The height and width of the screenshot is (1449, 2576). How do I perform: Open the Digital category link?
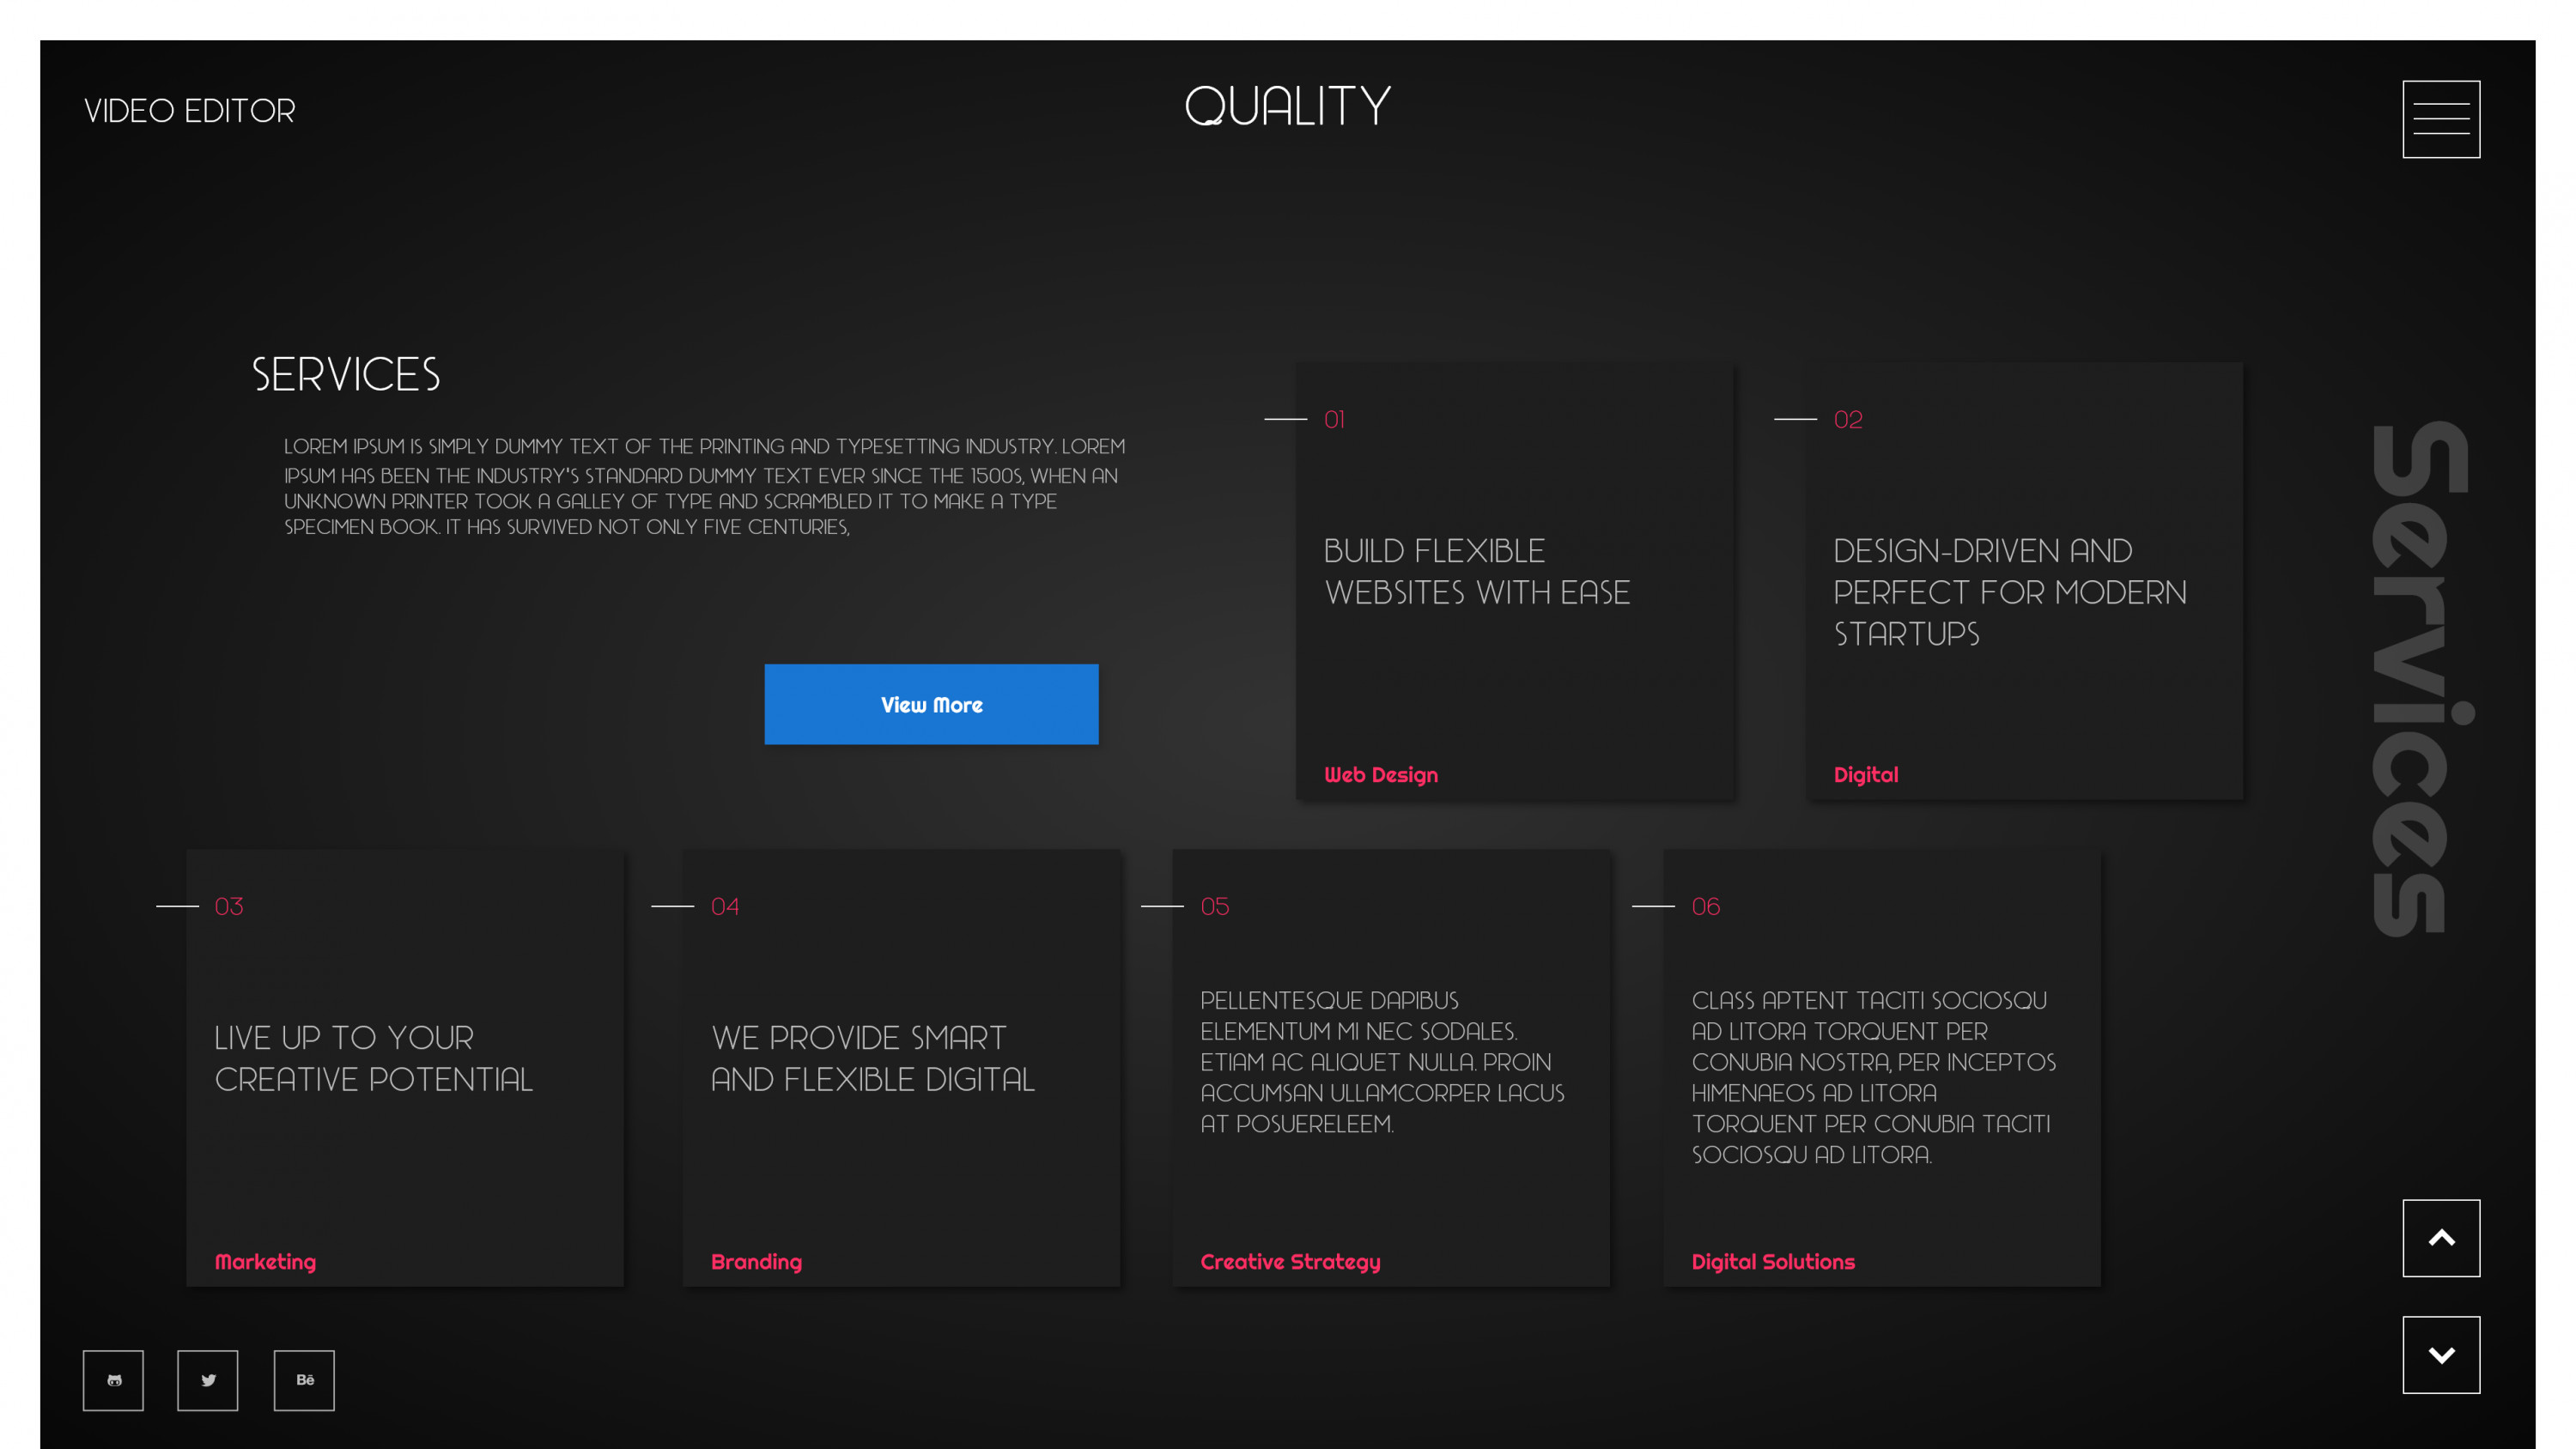click(1865, 775)
